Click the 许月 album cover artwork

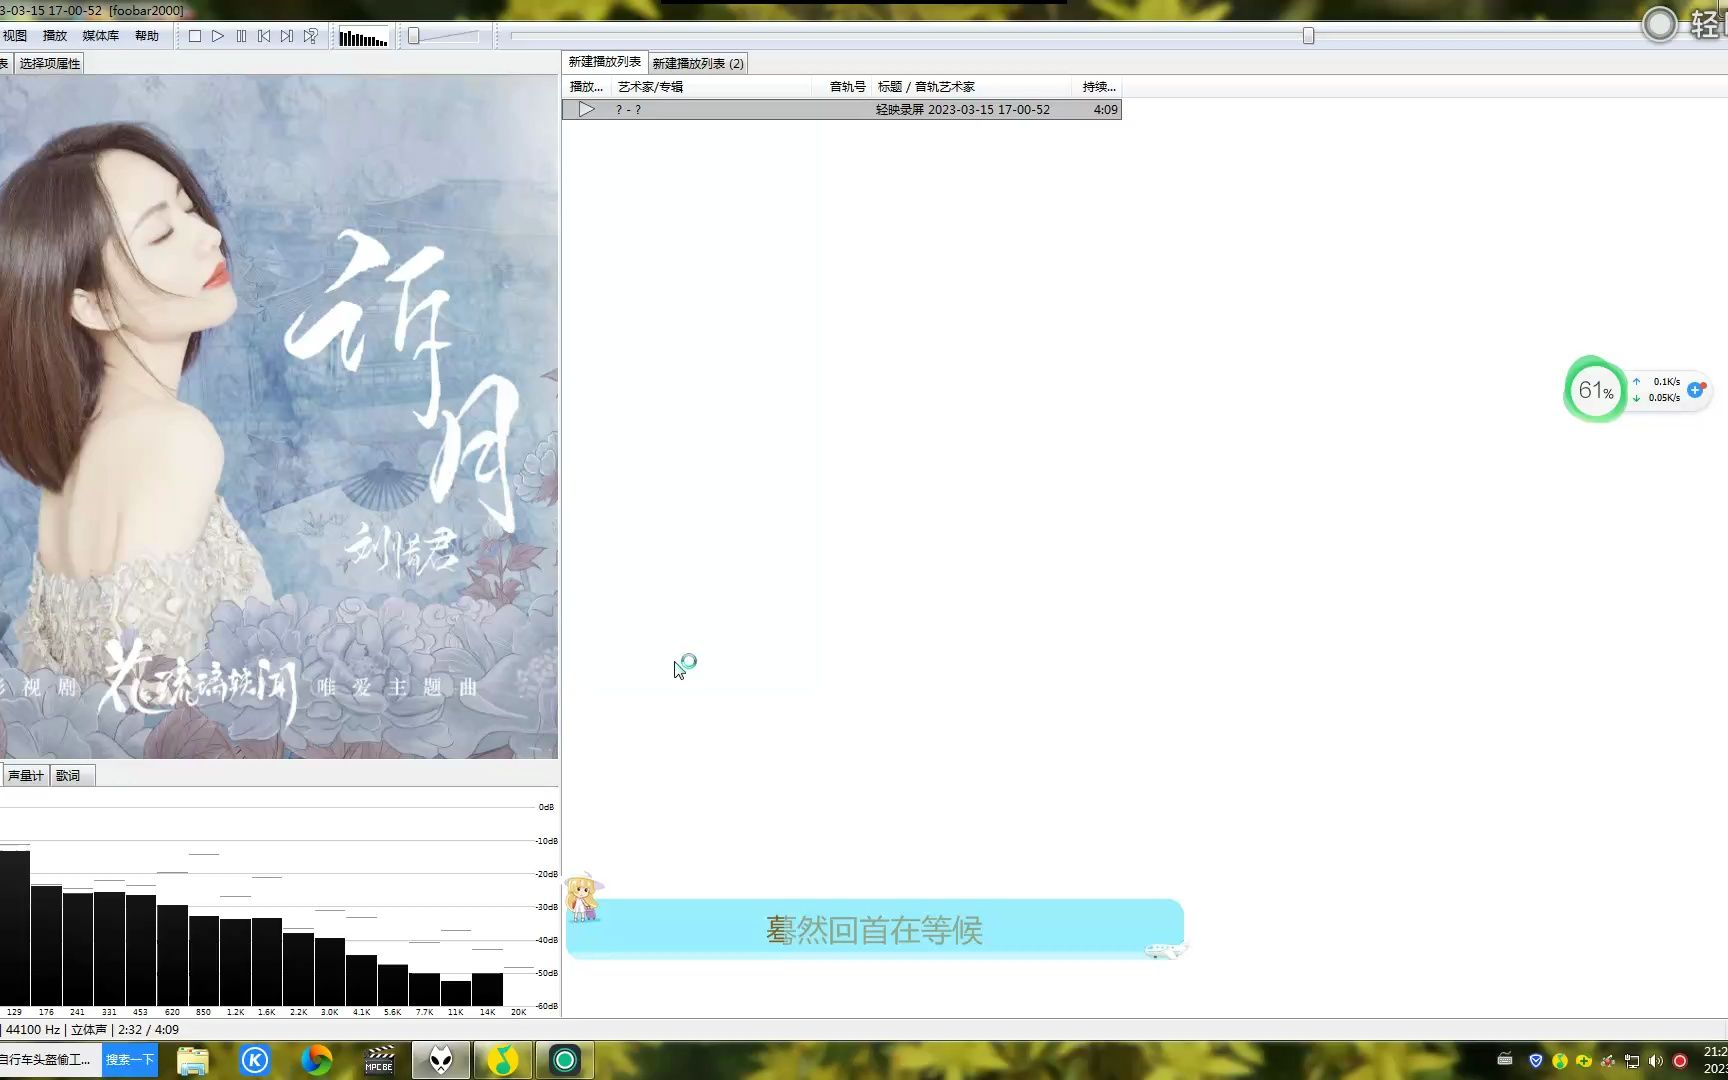(278, 417)
